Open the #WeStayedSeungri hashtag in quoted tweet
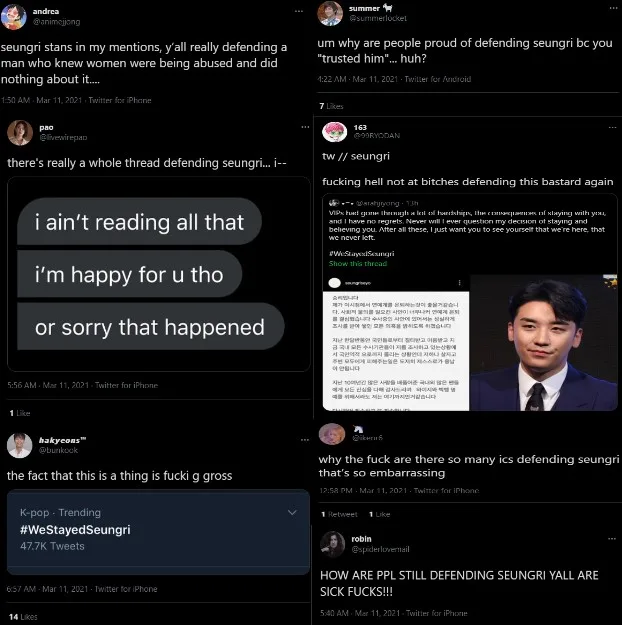 click(x=362, y=254)
